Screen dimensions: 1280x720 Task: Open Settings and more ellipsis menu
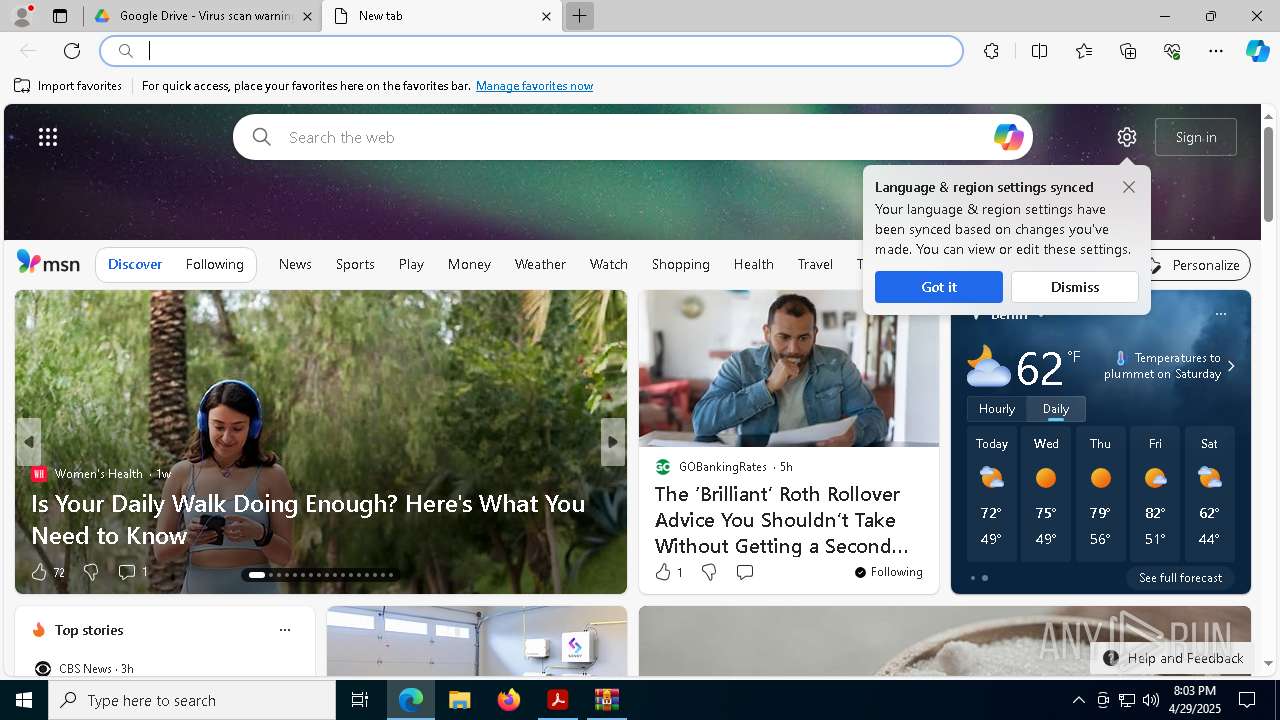1216,51
